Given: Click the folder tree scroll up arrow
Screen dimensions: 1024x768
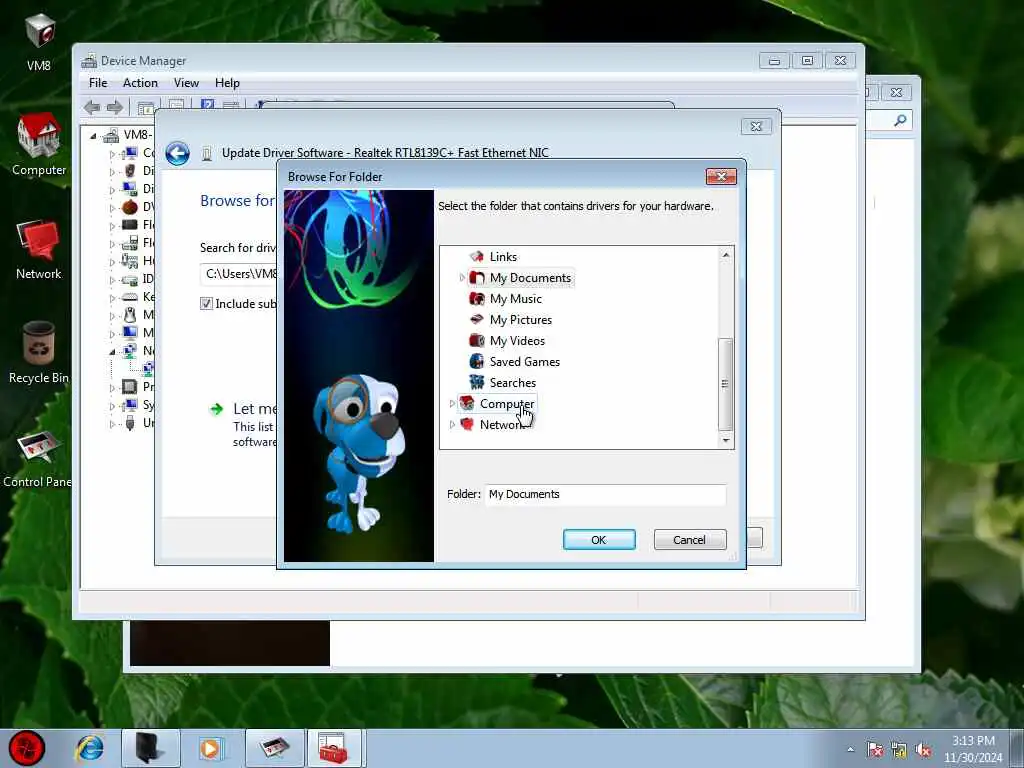Looking at the screenshot, I should (x=726, y=255).
